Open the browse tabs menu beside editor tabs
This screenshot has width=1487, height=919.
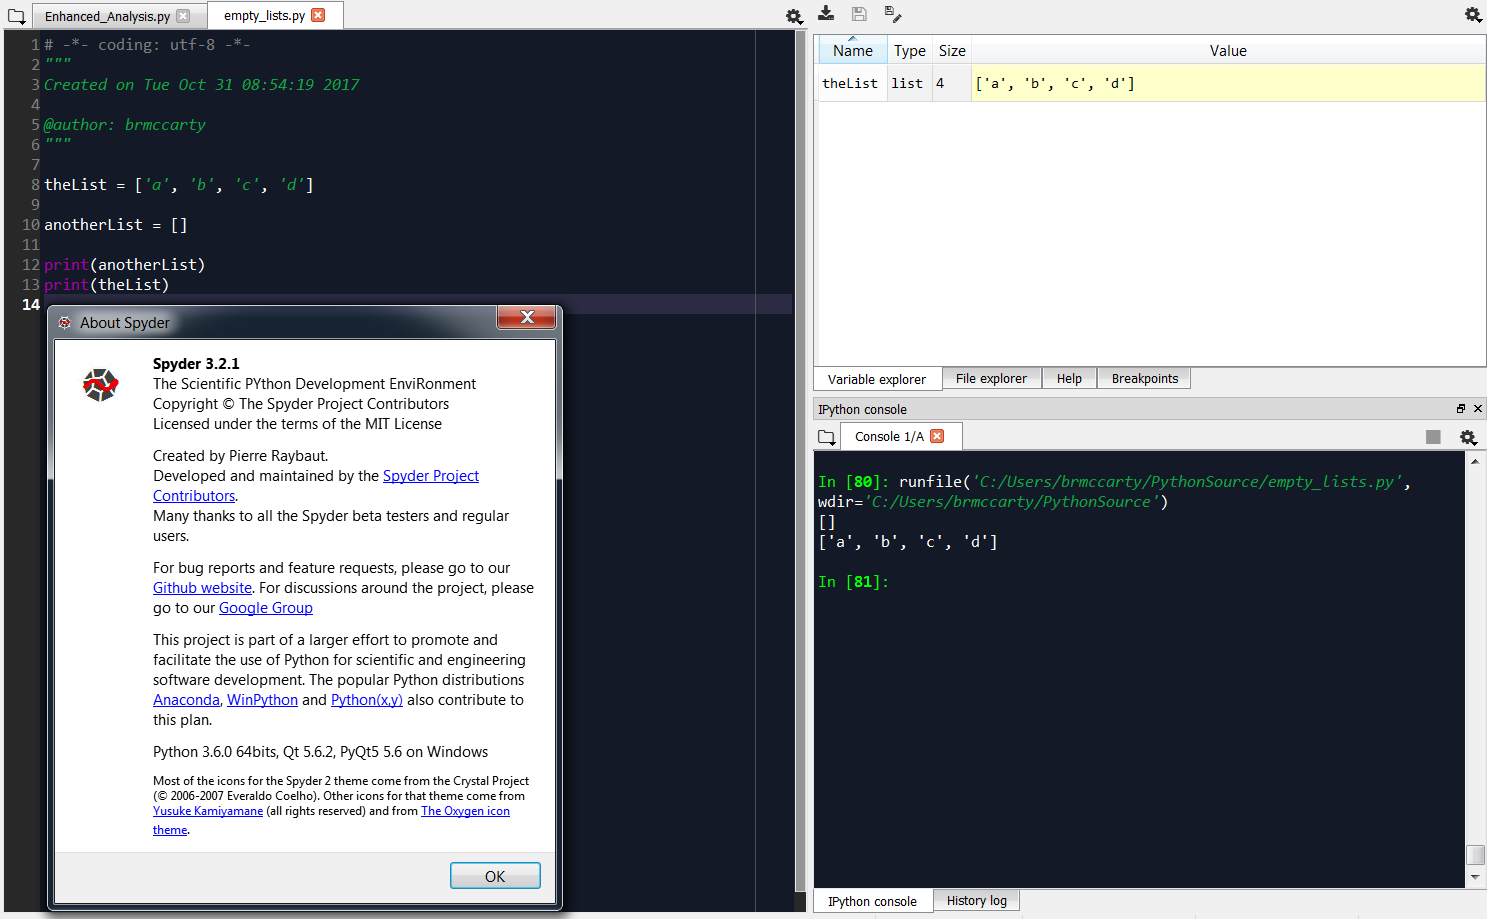(x=16, y=15)
